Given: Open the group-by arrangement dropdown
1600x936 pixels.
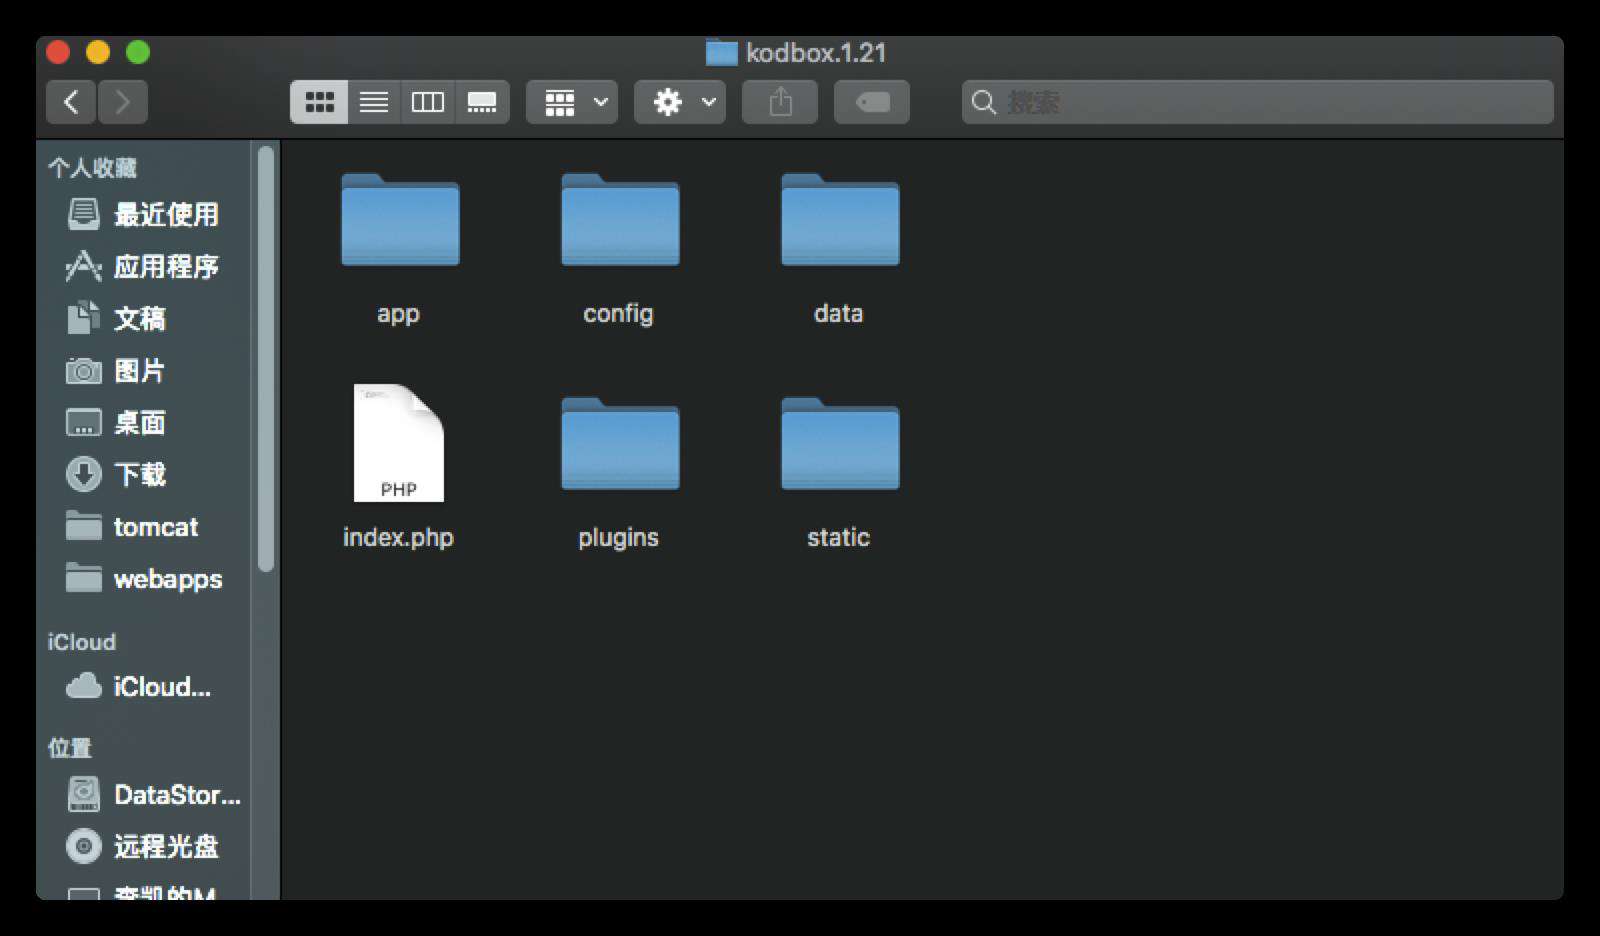Looking at the screenshot, I should click(572, 102).
